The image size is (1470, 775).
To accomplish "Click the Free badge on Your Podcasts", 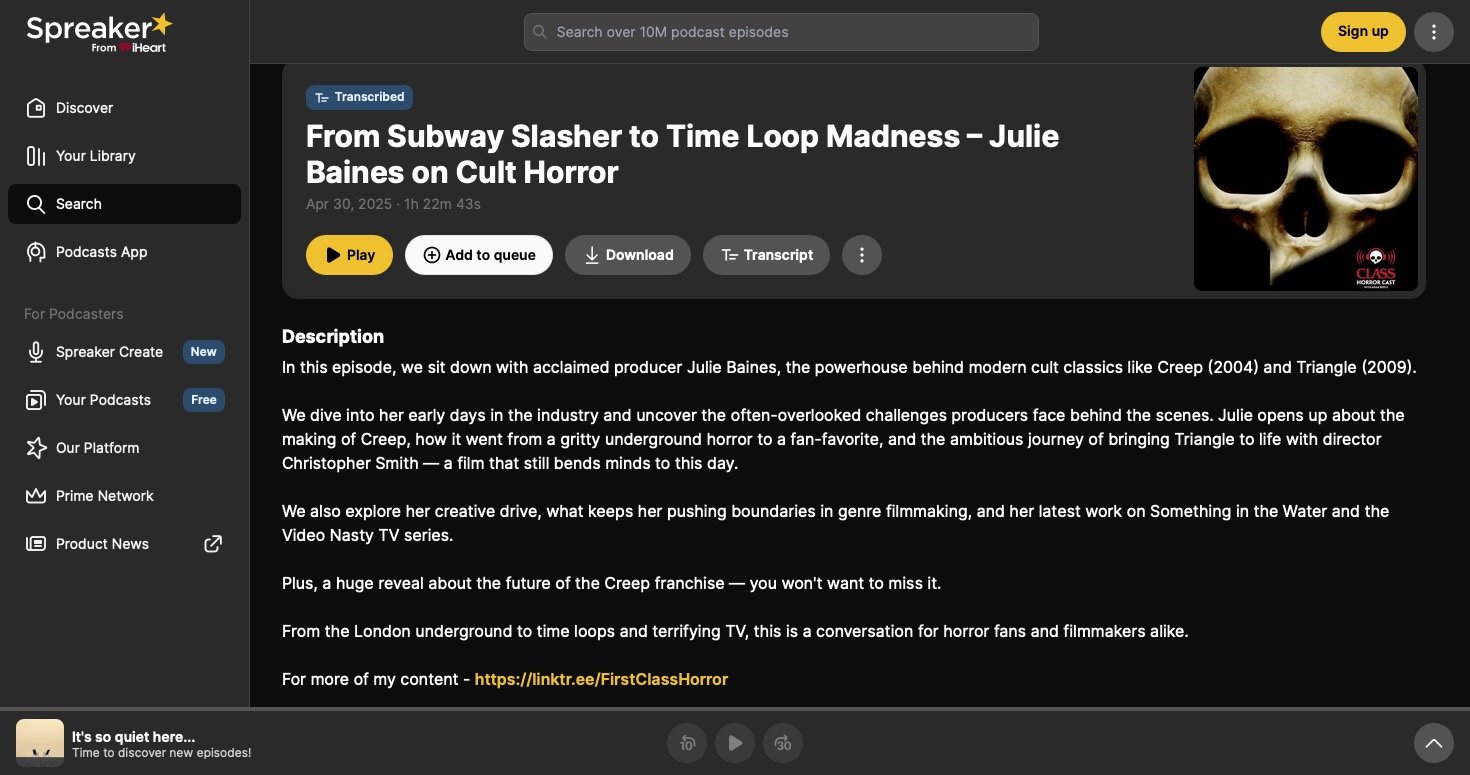I will (x=204, y=400).
